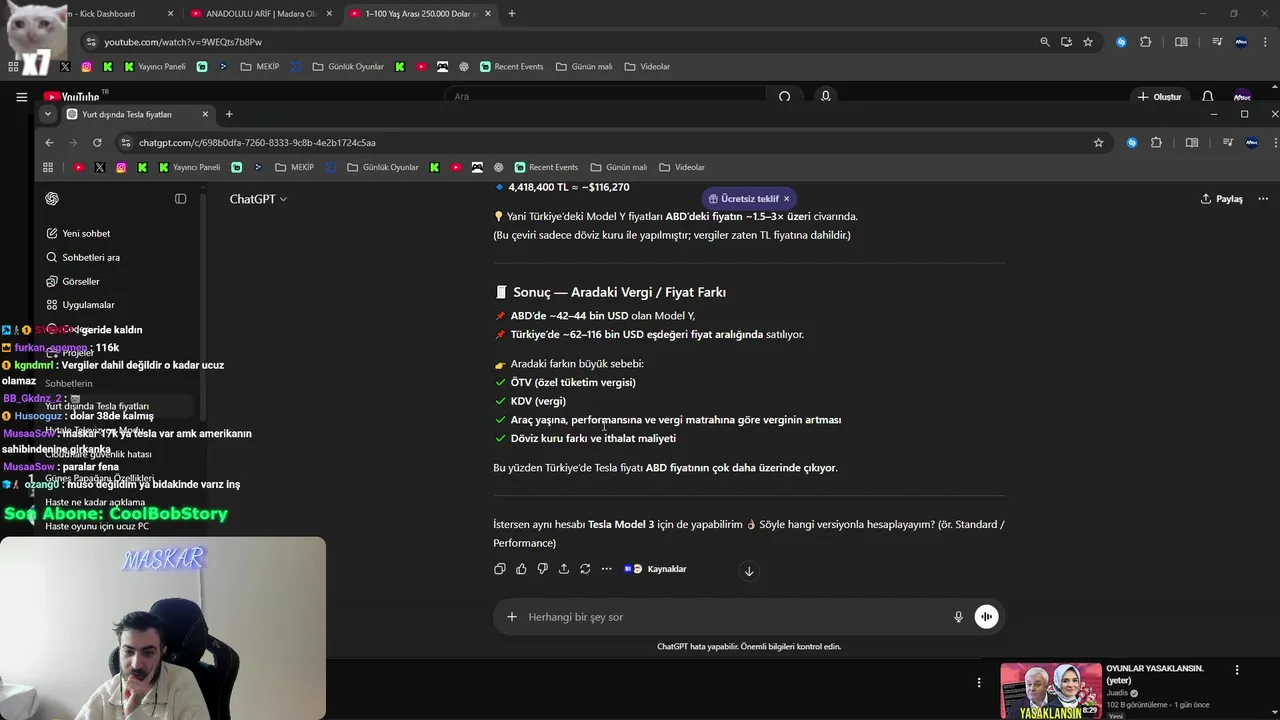The width and height of the screenshot is (1280, 720).
Task: Click the Paylaş share button in ChatGPT
Action: [x=1222, y=199]
